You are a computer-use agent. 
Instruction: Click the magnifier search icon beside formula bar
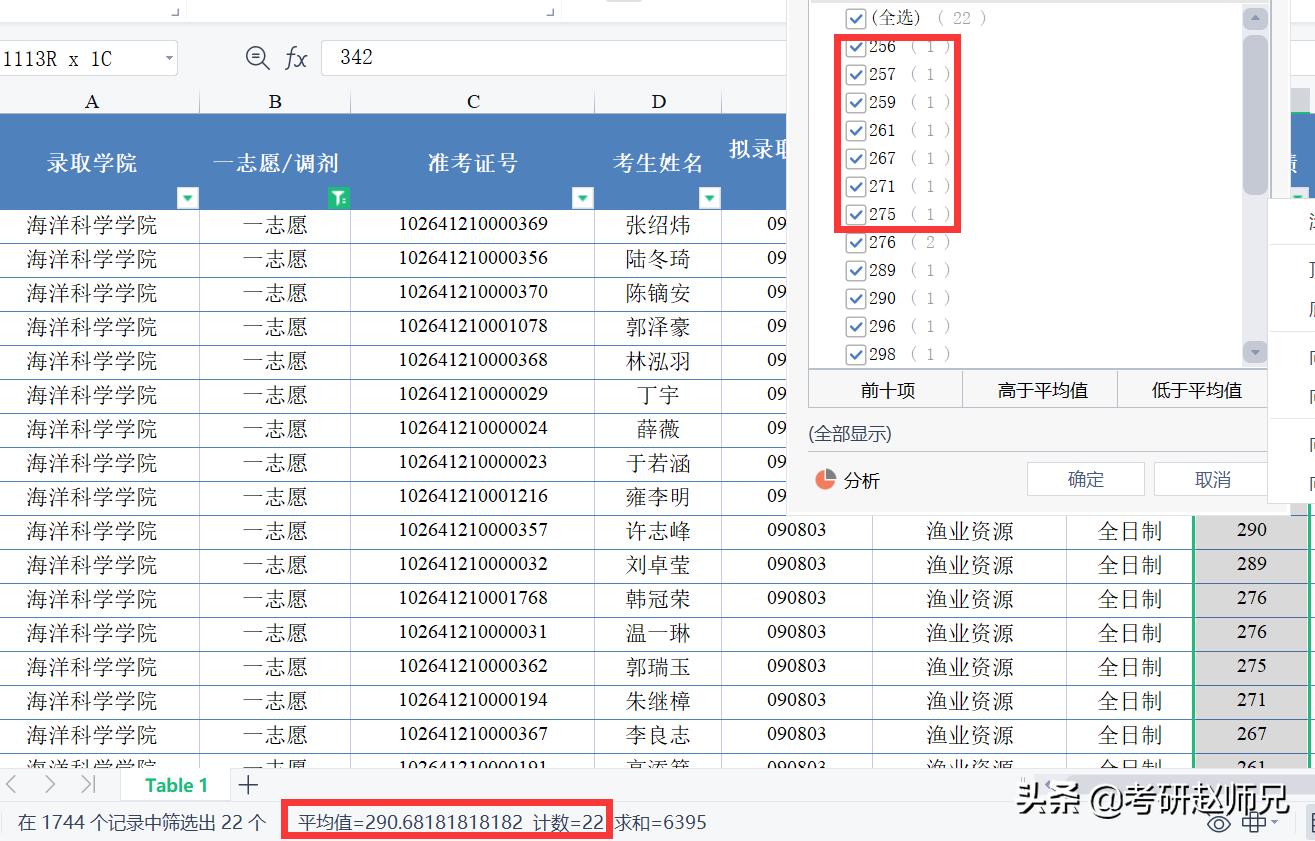pyautogui.click(x=257, y=59)
